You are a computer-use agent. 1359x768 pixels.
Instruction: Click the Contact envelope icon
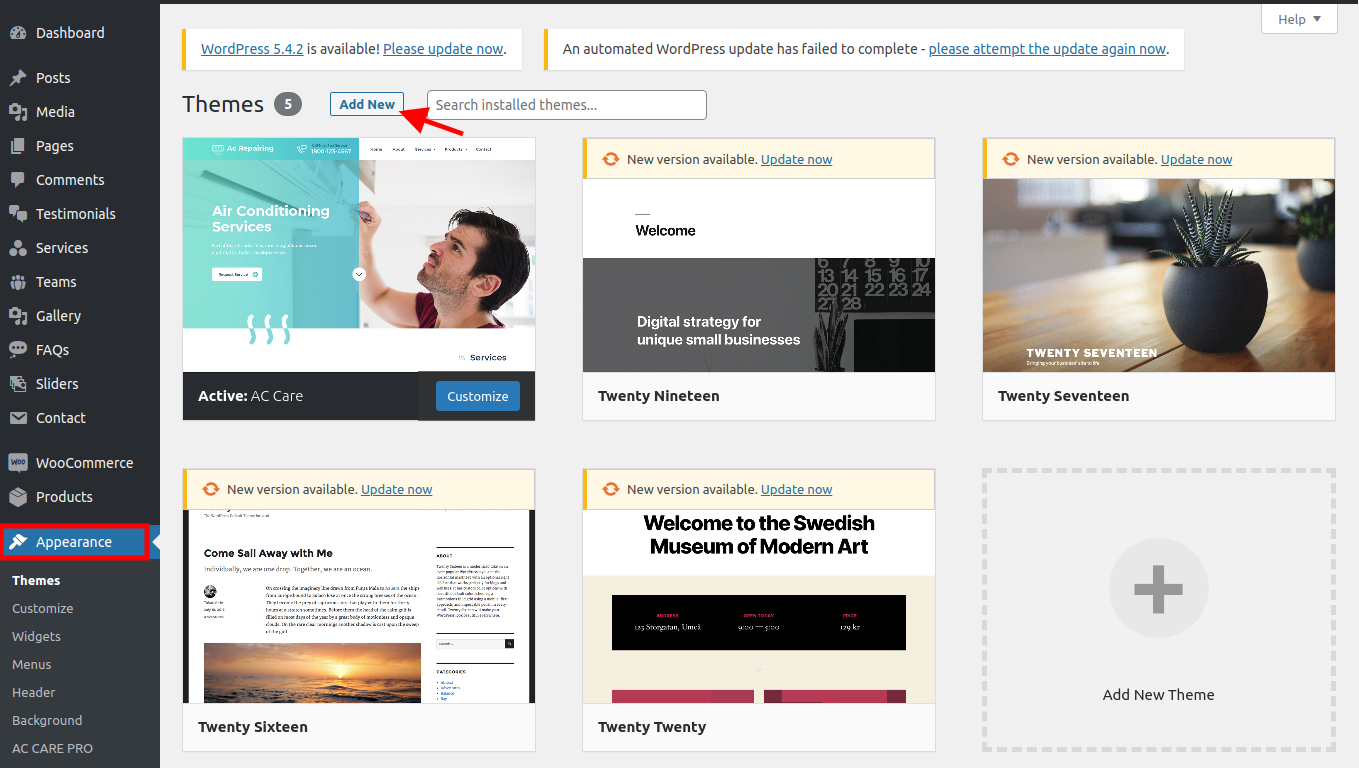click(18, 418)
